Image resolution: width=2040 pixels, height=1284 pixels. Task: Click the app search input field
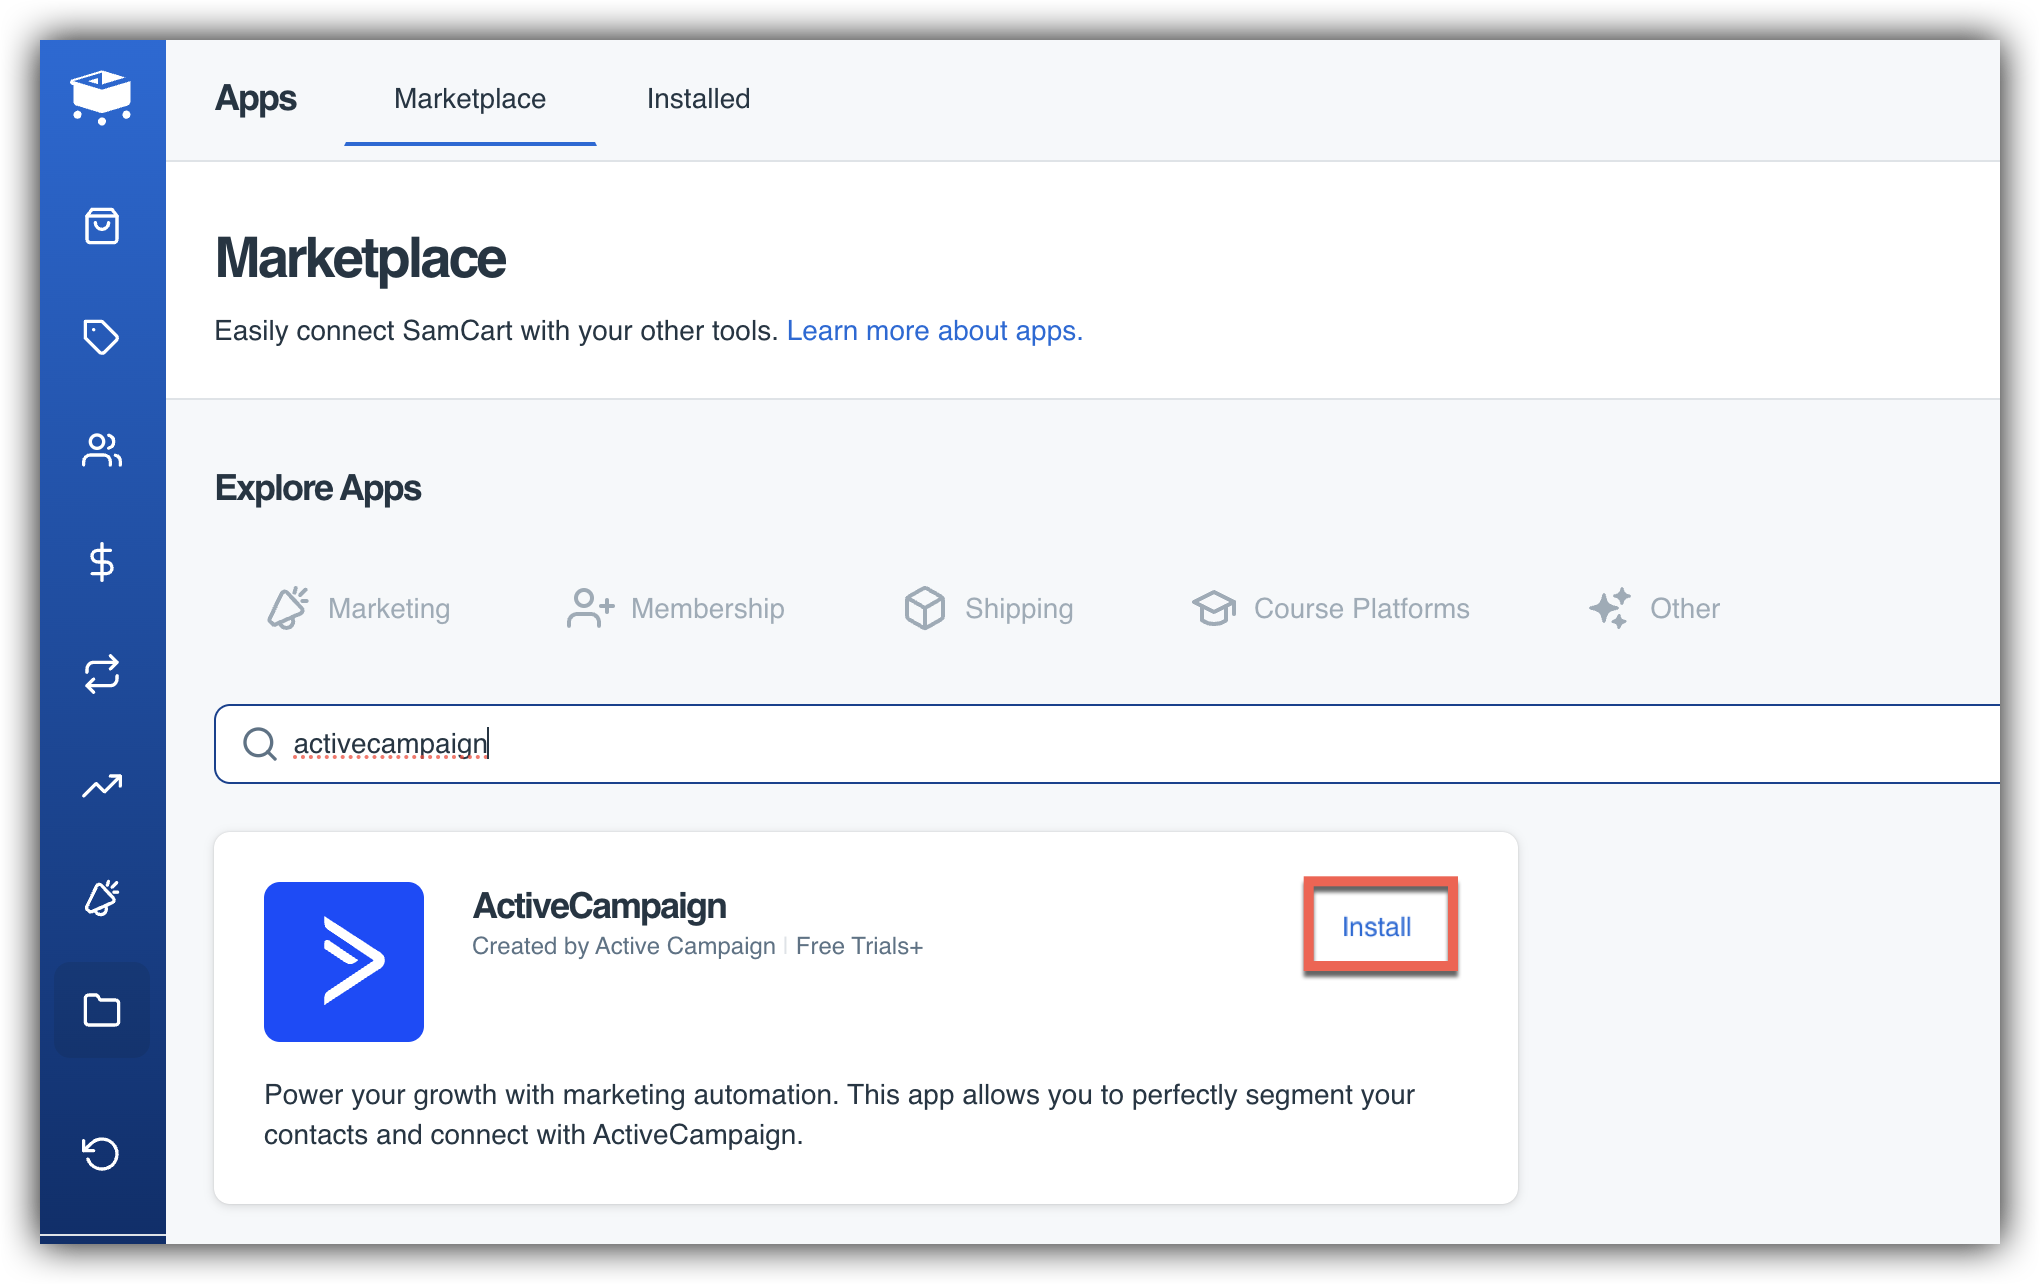[1100, 744]
